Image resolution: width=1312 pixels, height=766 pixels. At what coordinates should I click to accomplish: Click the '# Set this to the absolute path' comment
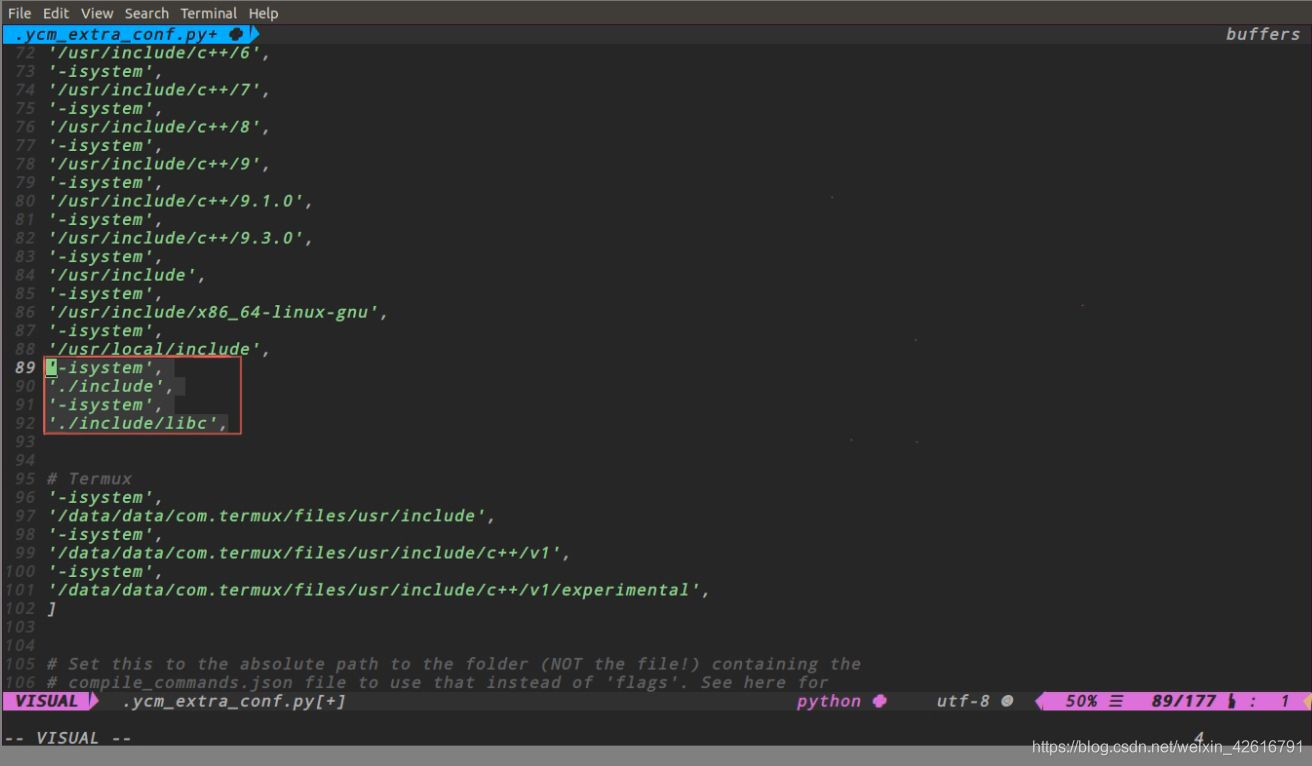click(x=454, y=664)
